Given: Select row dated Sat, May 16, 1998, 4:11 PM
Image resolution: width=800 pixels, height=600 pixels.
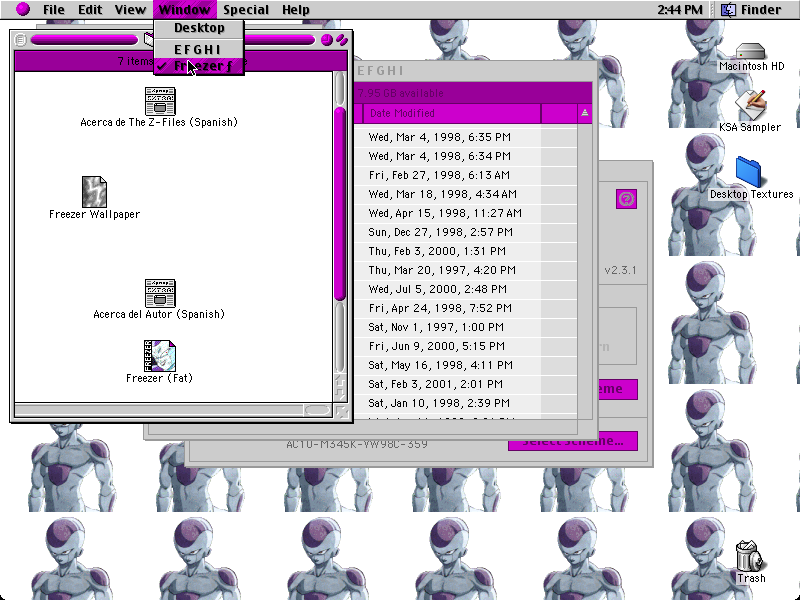Looking at the screenshot, I should tap(465, 365).
